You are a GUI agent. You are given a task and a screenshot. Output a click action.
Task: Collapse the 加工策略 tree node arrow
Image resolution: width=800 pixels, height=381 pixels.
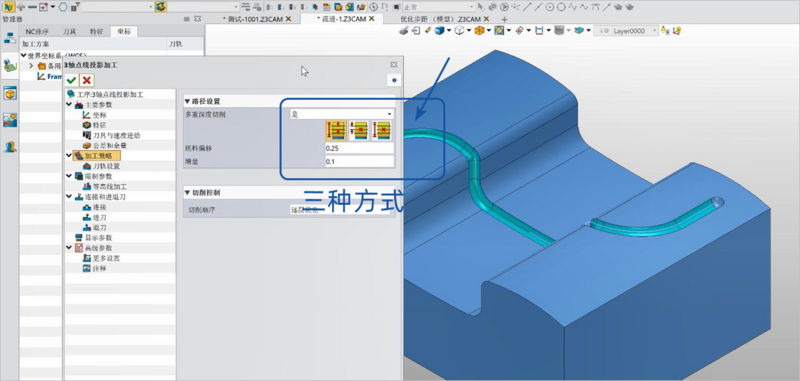69,156
